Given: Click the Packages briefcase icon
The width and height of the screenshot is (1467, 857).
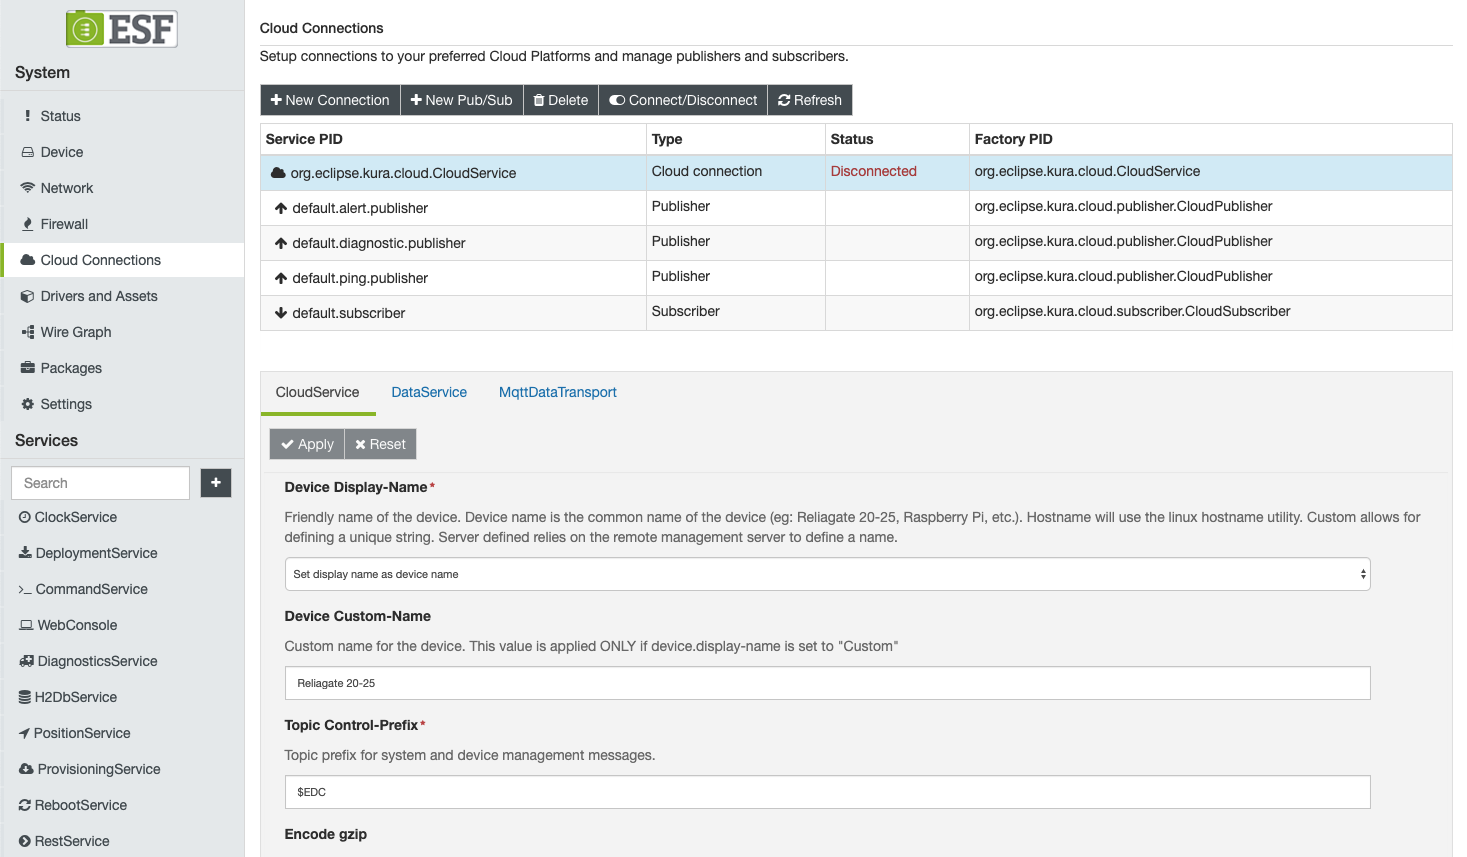Looking at the screenshot, I should [x=28, y=368].
